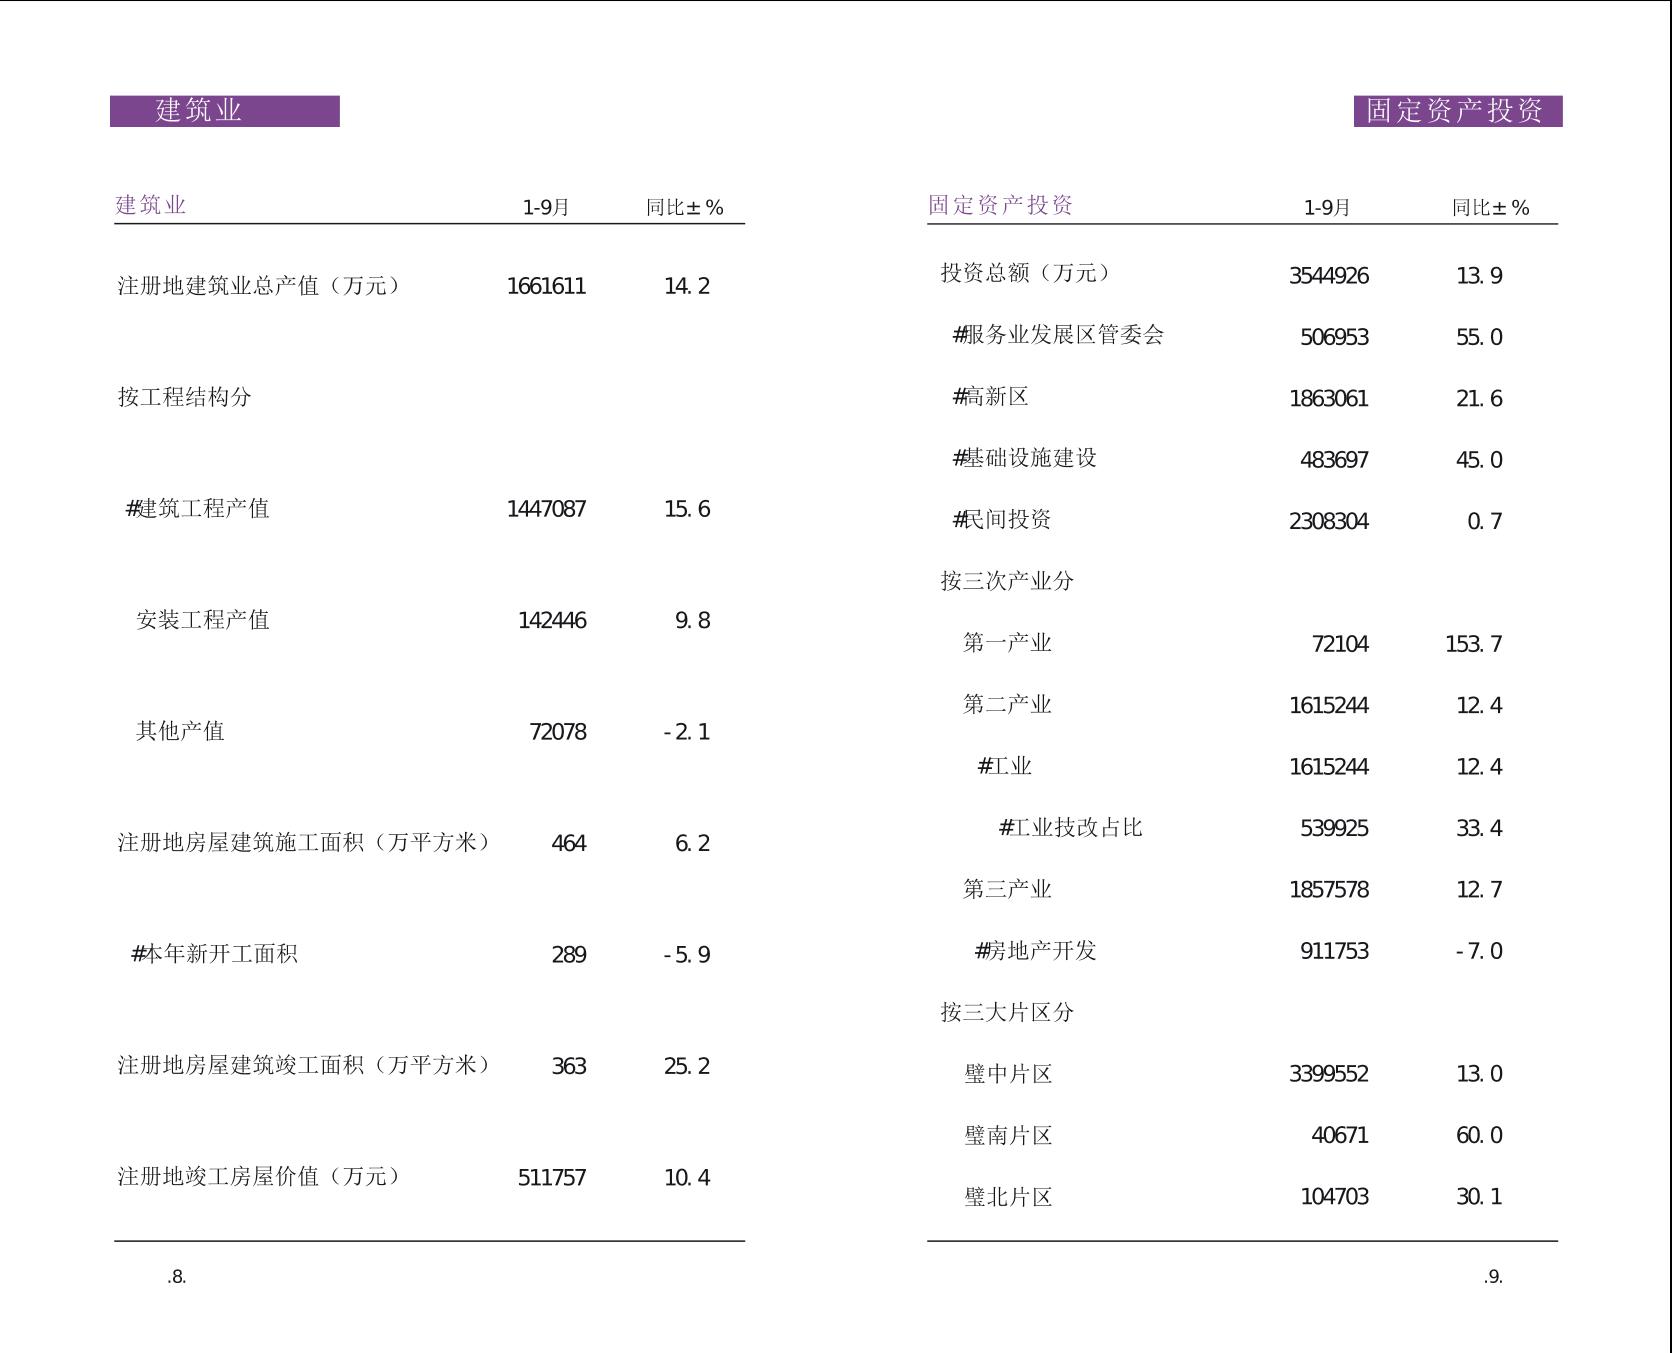Image resolution: width=1672 pixels, height=1353 pixels.
Task: Select percentage 0.7
Action: click(1484, 522)
